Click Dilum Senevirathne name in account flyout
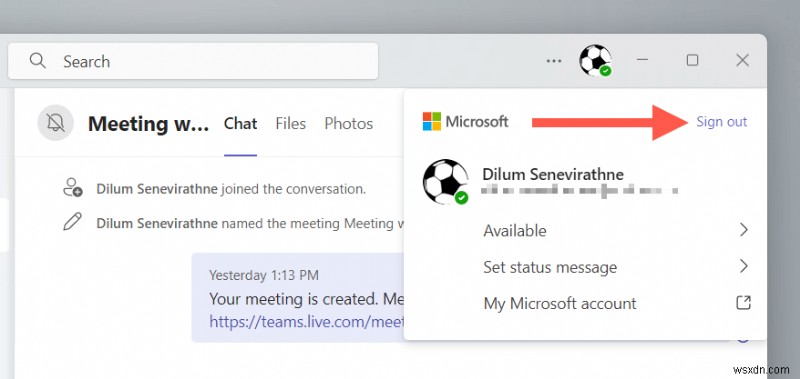 [x=553, y=174]
